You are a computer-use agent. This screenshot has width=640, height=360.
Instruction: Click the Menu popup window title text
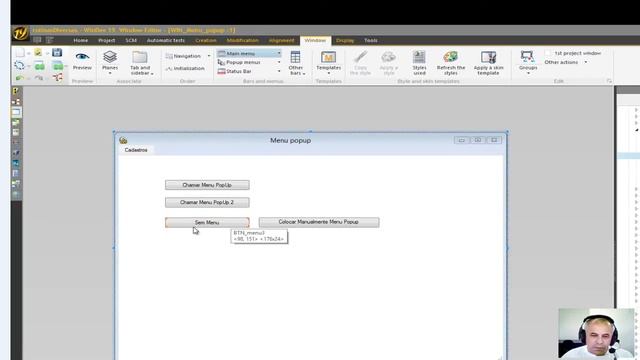coord(291,140)
